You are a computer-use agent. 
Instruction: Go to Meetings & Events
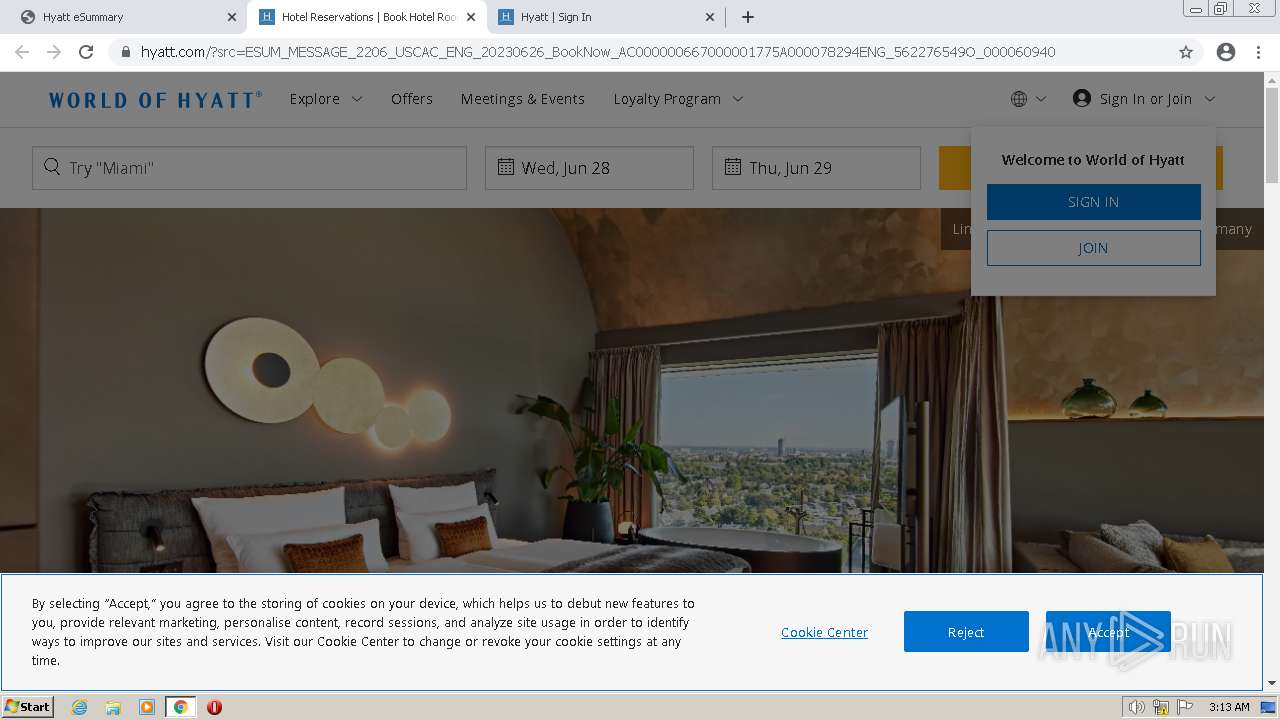523,99
